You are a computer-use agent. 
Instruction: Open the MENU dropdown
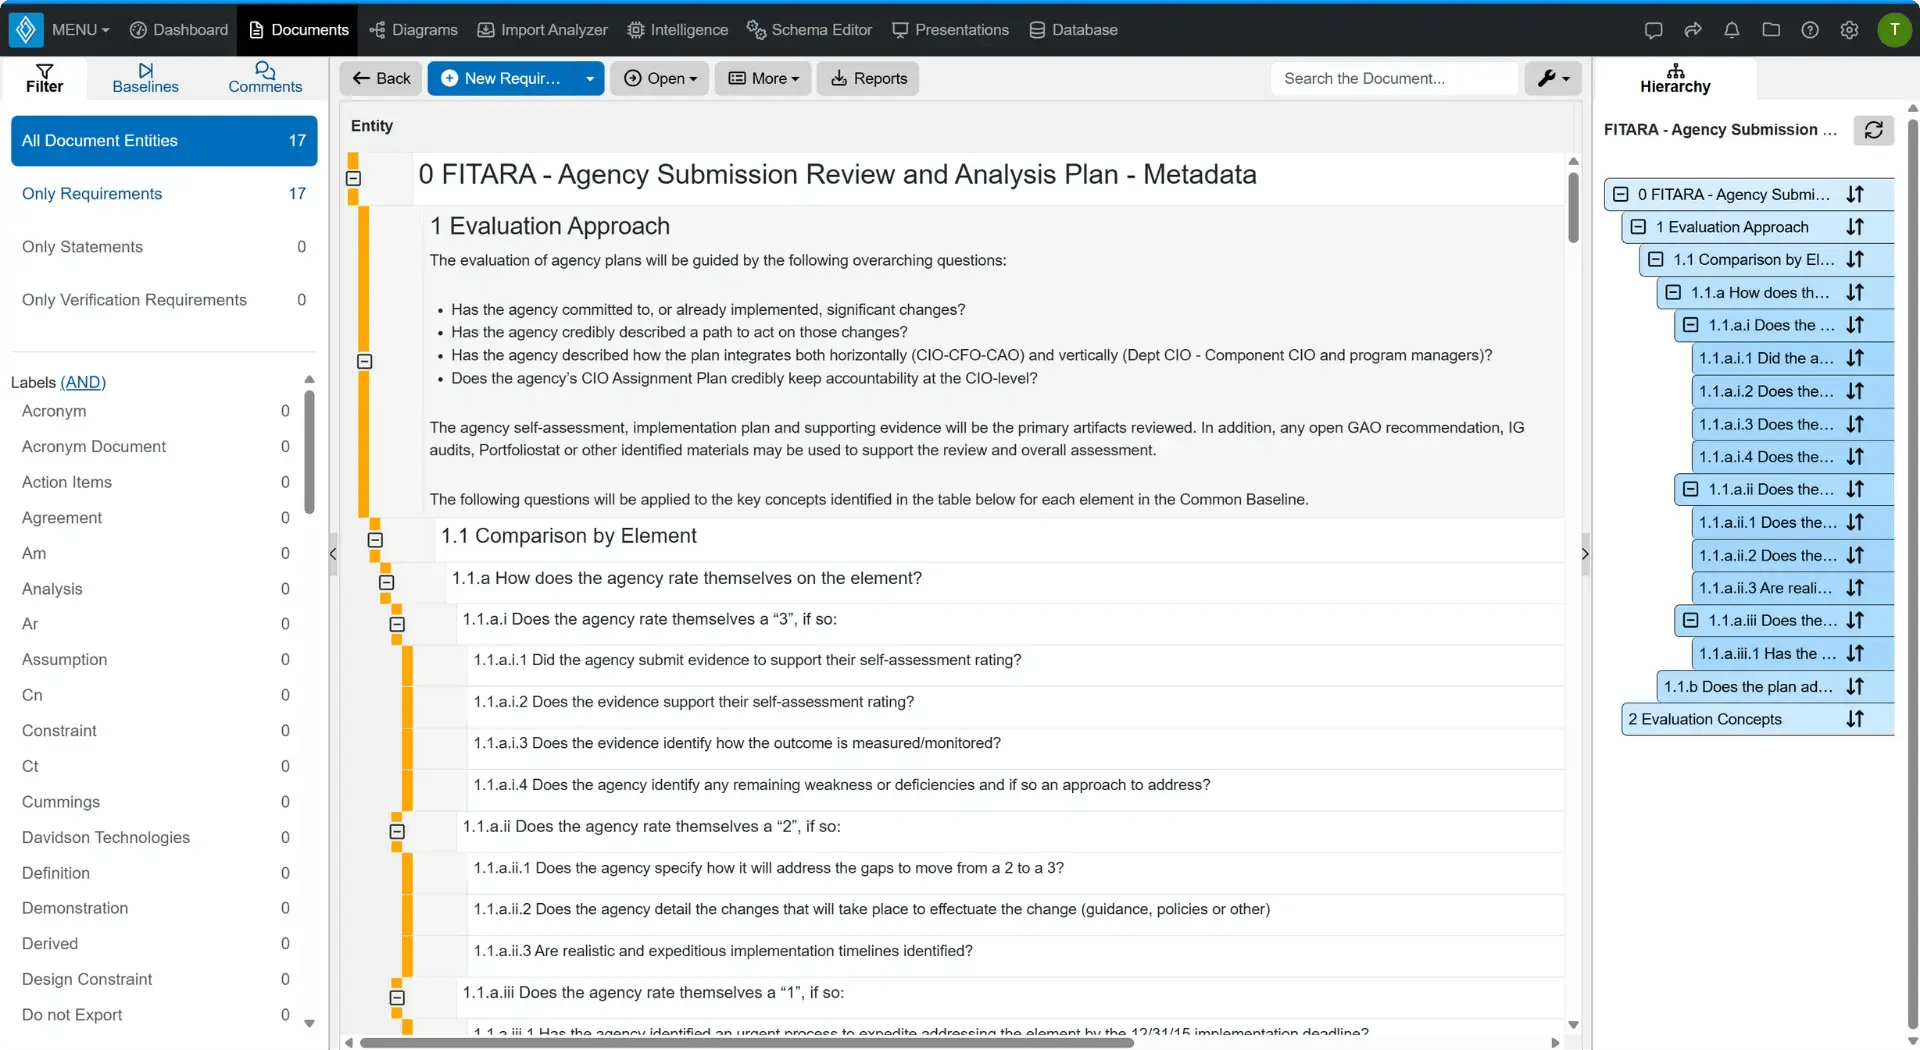click(80, 30)
